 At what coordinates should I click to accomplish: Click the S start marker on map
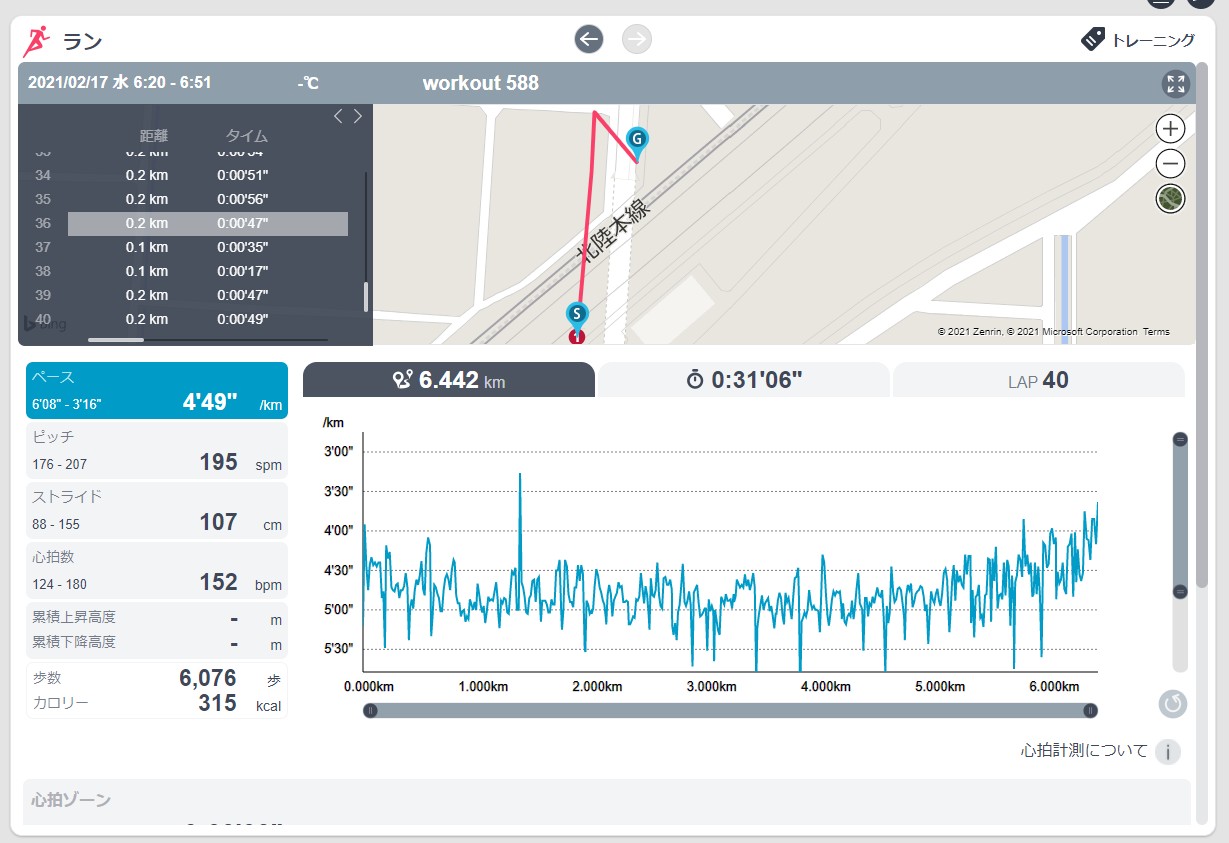point(576,317)
